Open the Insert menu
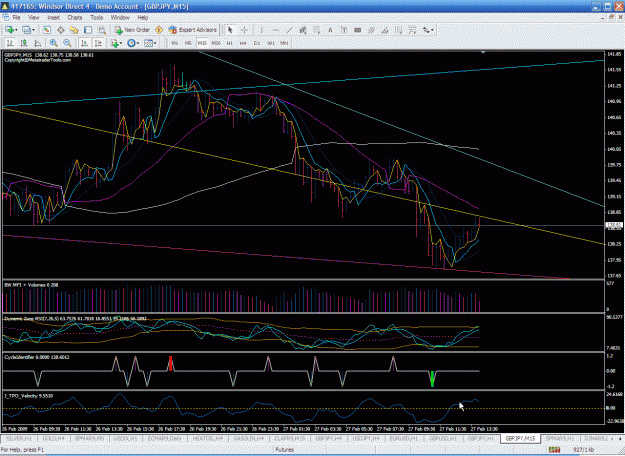The height and width of the screenshot is (456, 625). [x=53, y=18]
